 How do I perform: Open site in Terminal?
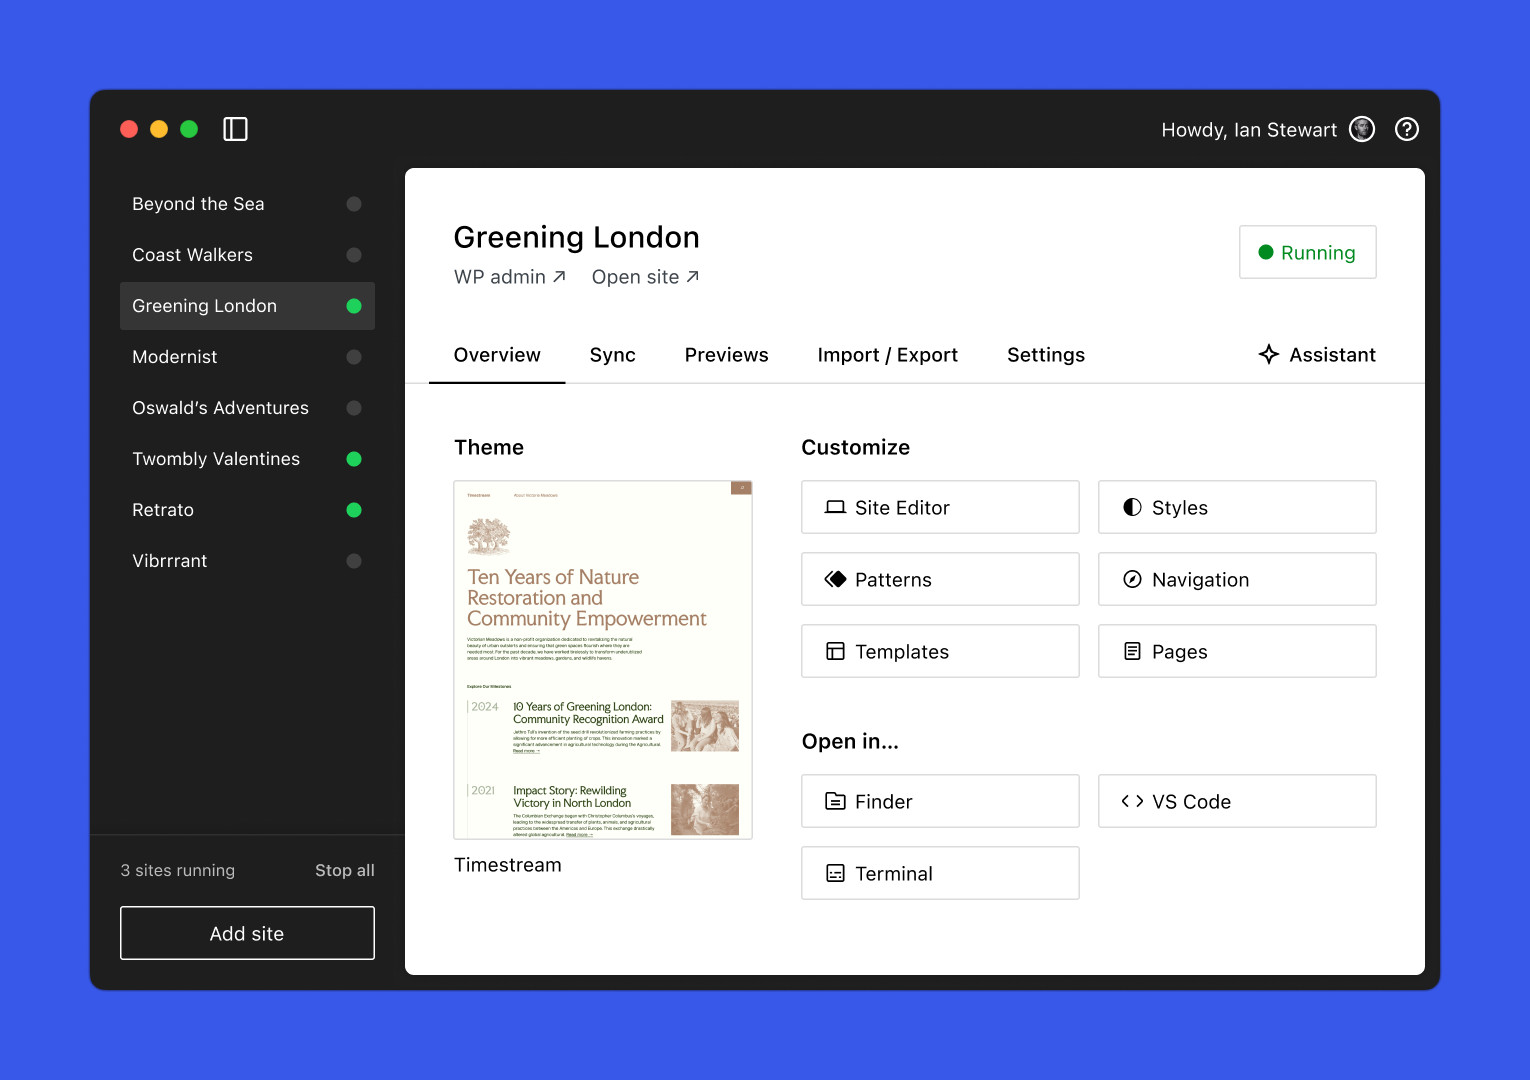940,873
